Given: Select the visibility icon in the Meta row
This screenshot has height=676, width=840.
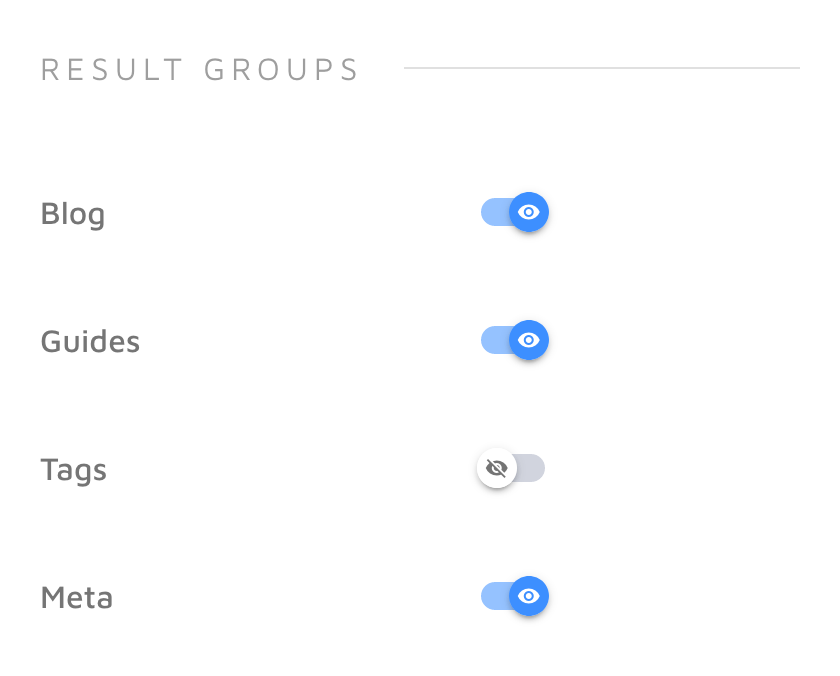Looking at the screenshot, I should [529, 596].
